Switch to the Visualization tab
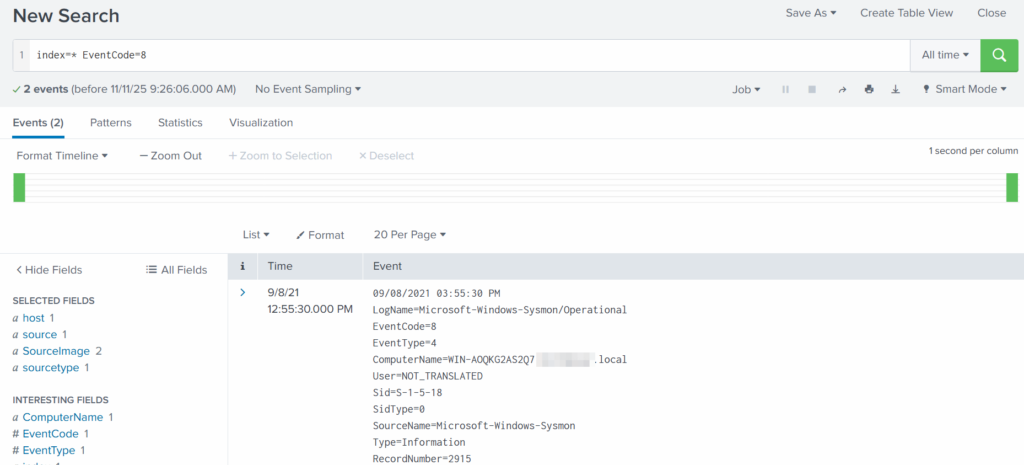Viewport: 1024px width, 465px height. [261, 123]
